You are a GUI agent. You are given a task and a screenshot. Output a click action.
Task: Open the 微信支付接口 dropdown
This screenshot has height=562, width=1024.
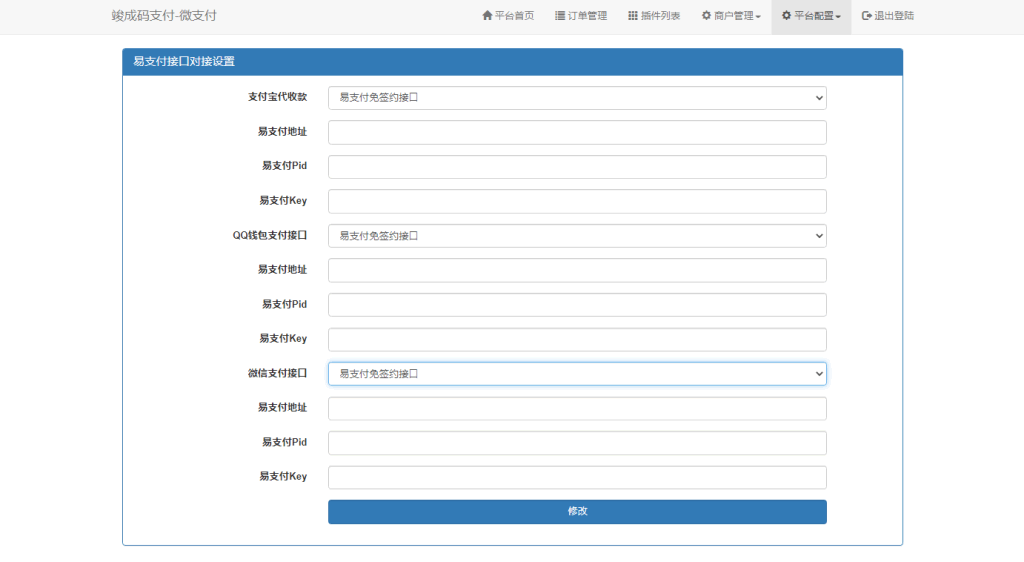tap(577, 374)
